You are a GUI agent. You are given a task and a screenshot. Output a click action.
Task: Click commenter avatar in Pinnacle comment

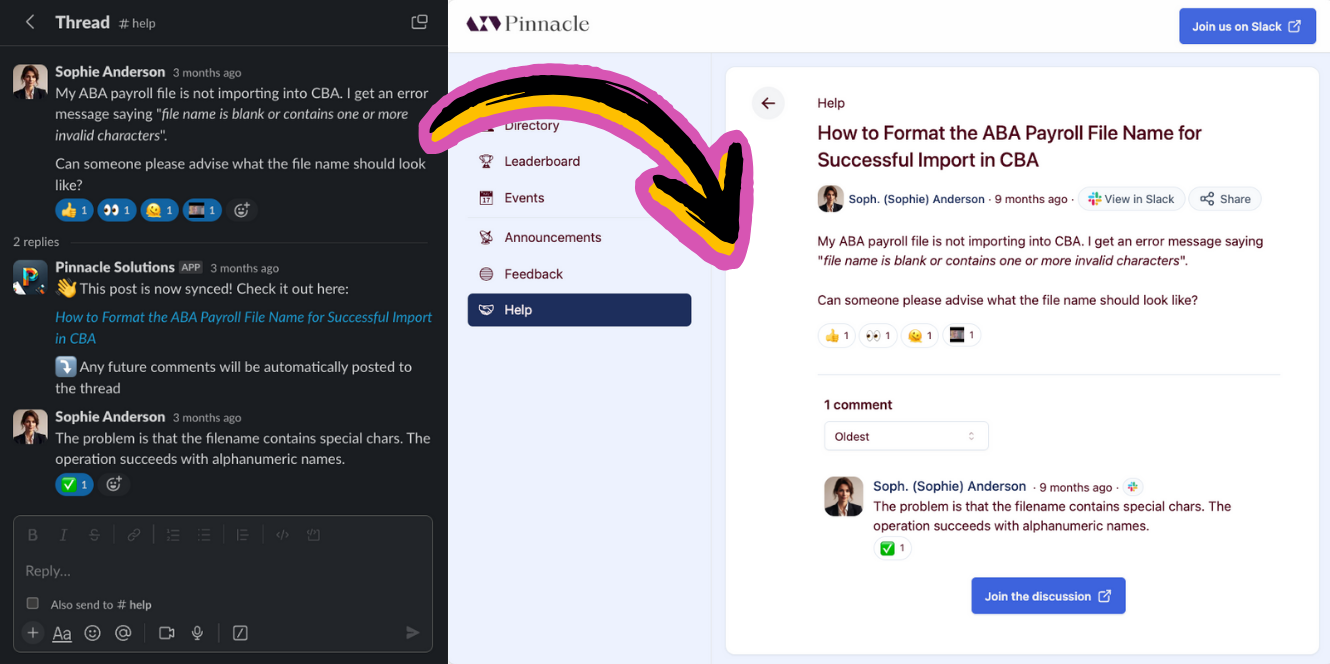point(843,496)
